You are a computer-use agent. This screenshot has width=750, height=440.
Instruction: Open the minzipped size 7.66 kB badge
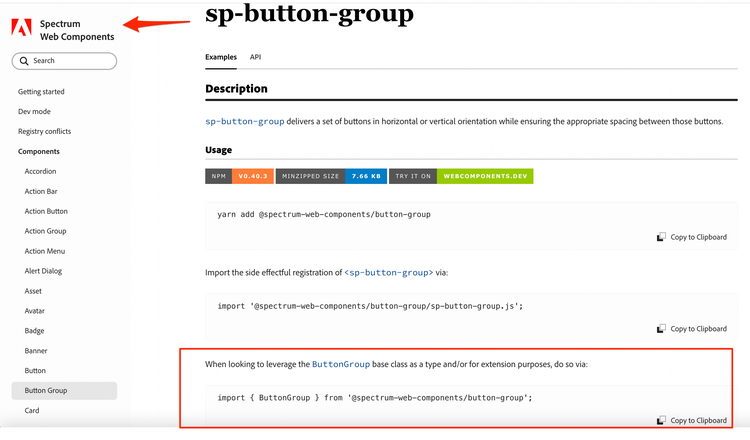pyautogui.click(x=328, y=176)
